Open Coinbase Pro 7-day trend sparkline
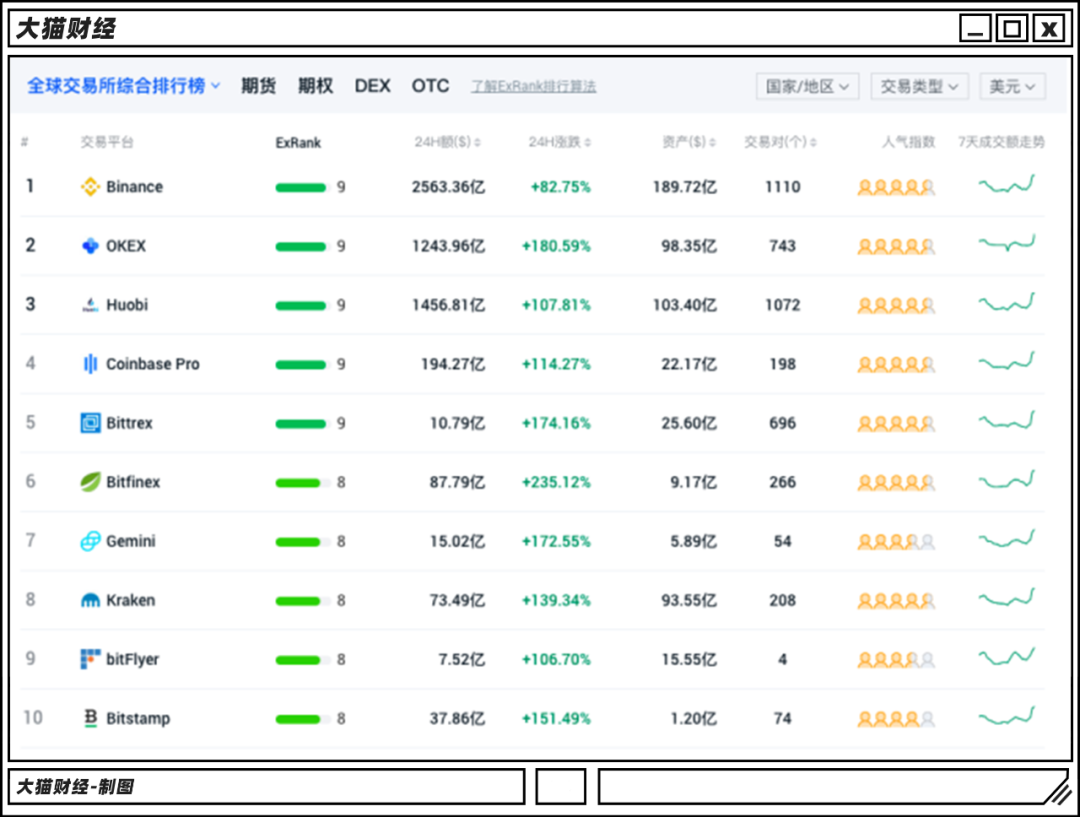Screen dimensions: 1080x817 tap(1006, 362)
